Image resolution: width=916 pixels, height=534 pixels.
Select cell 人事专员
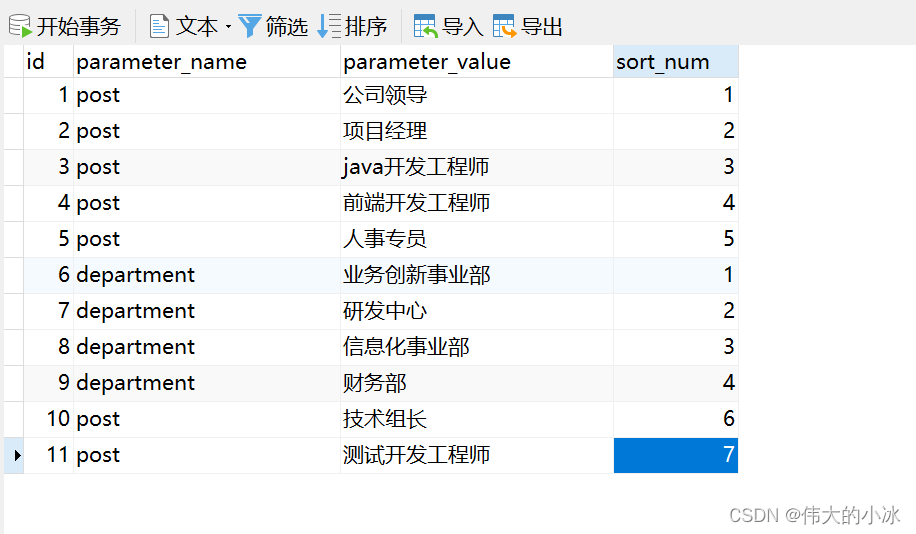(477, 239)
